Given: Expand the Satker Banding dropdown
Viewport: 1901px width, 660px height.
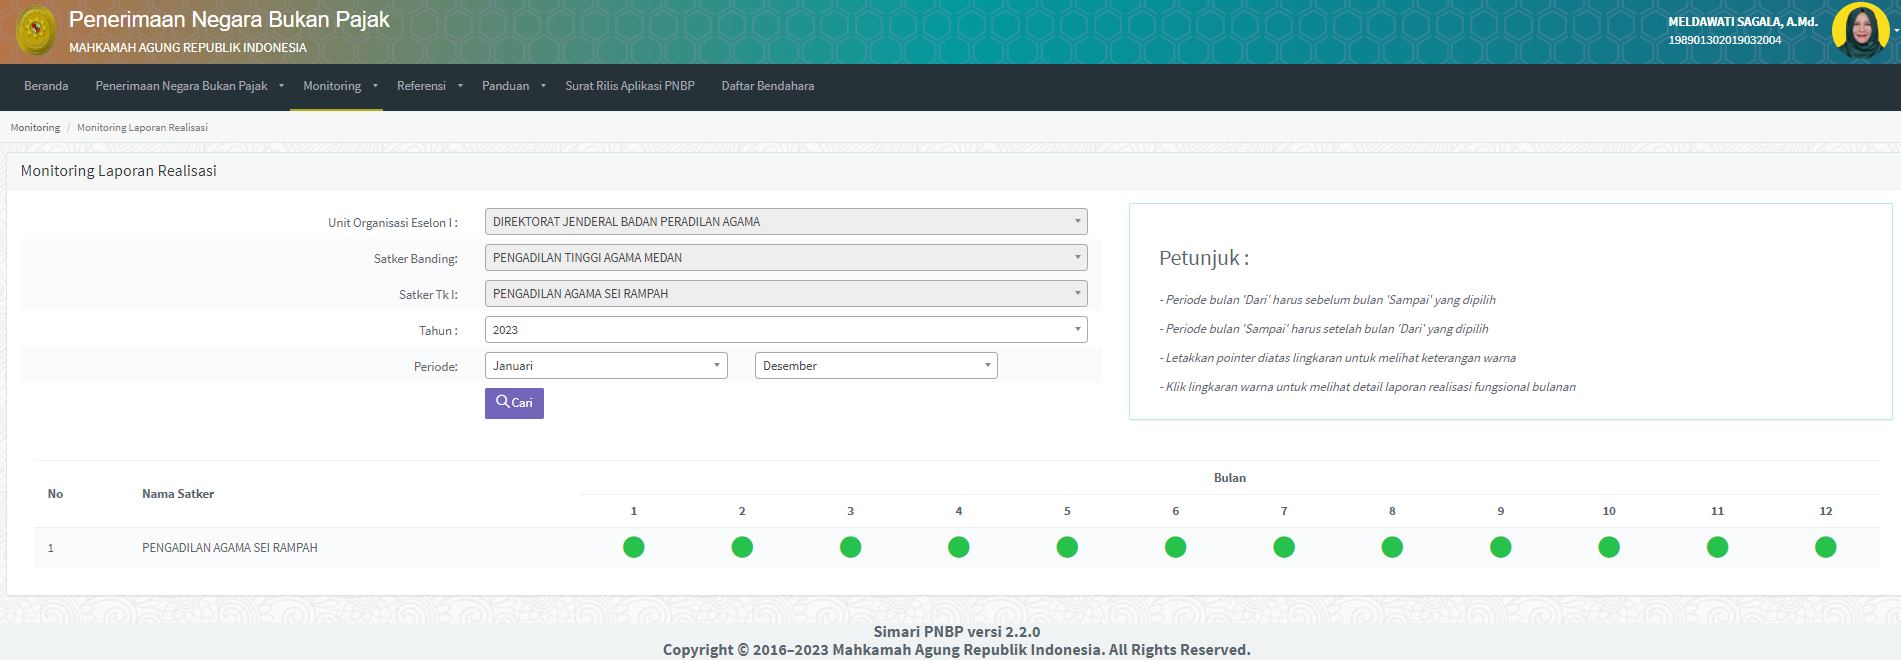Looking at the screenshot, I should click(785, 258).
